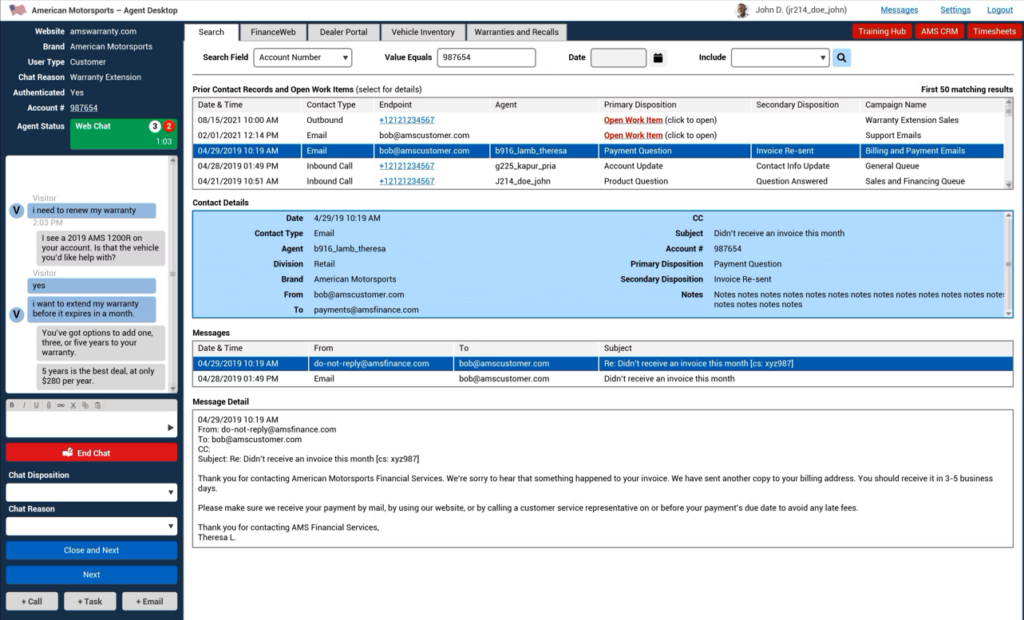The width and height of the screenshot is (1024, 620).
Task: Expand the Chat Disposition dropdown
Action: (x=91, y=492)
